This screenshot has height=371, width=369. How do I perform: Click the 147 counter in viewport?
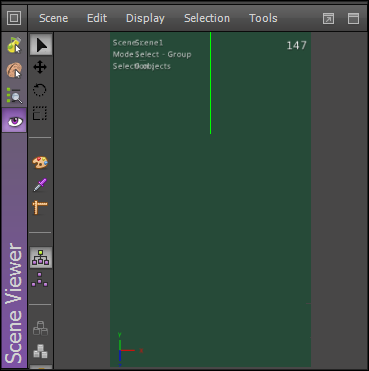click(296, 46)
